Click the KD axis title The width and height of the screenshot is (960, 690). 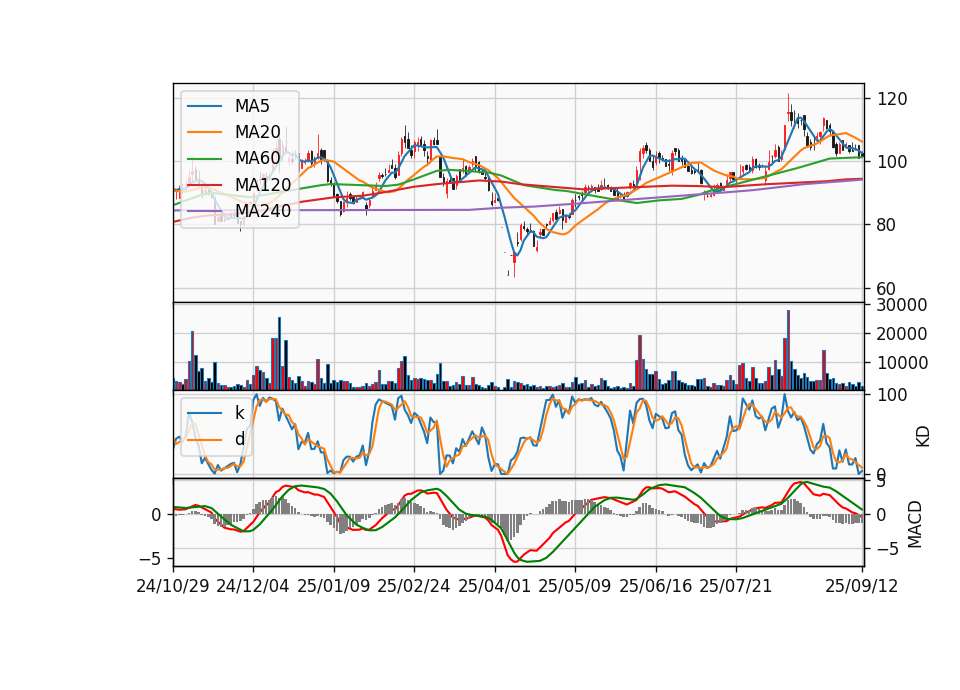click(923, 437)
